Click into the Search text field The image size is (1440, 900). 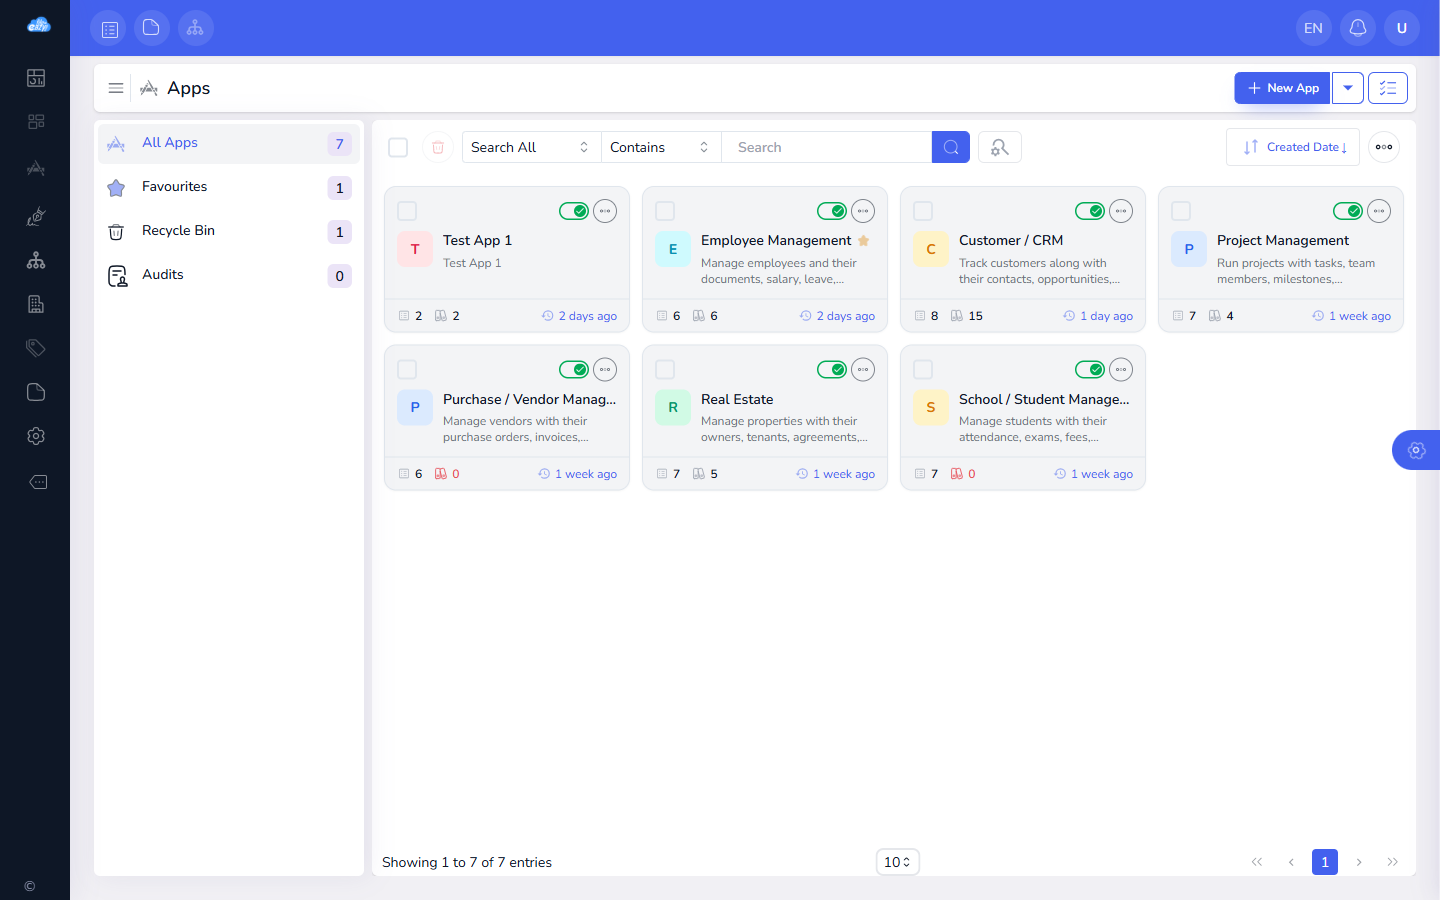click(826, 147)
